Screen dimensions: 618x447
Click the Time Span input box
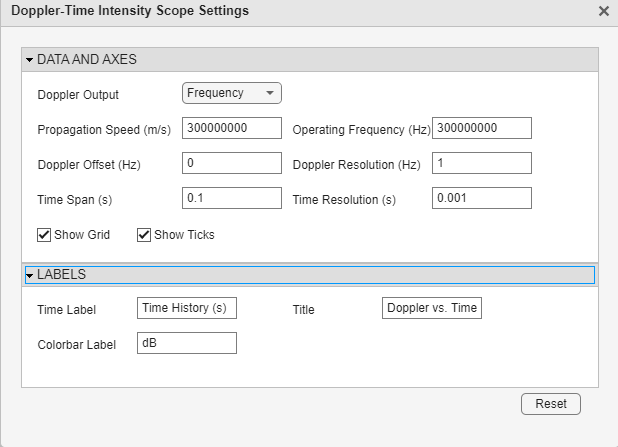click(x=232, y=198)
